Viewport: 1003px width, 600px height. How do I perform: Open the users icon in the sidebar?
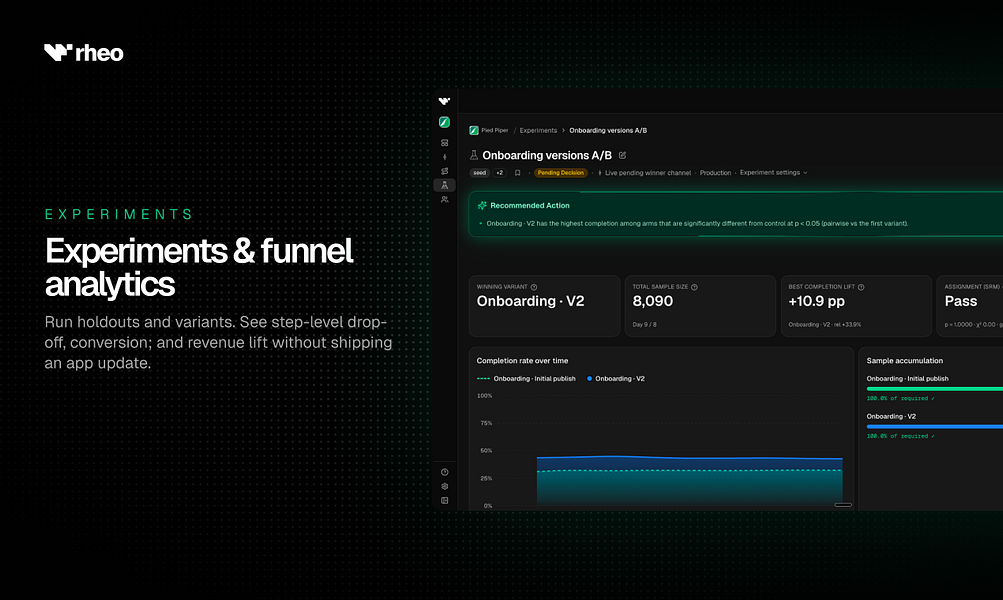click(445, 200)
